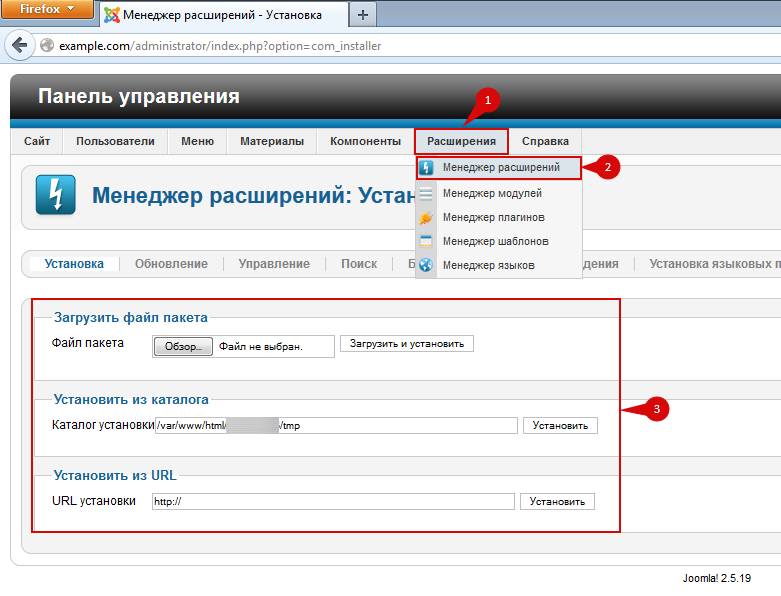
Task: Click the Firefox back arrow button
Action: pyautogui.click(x=19, y=46)
